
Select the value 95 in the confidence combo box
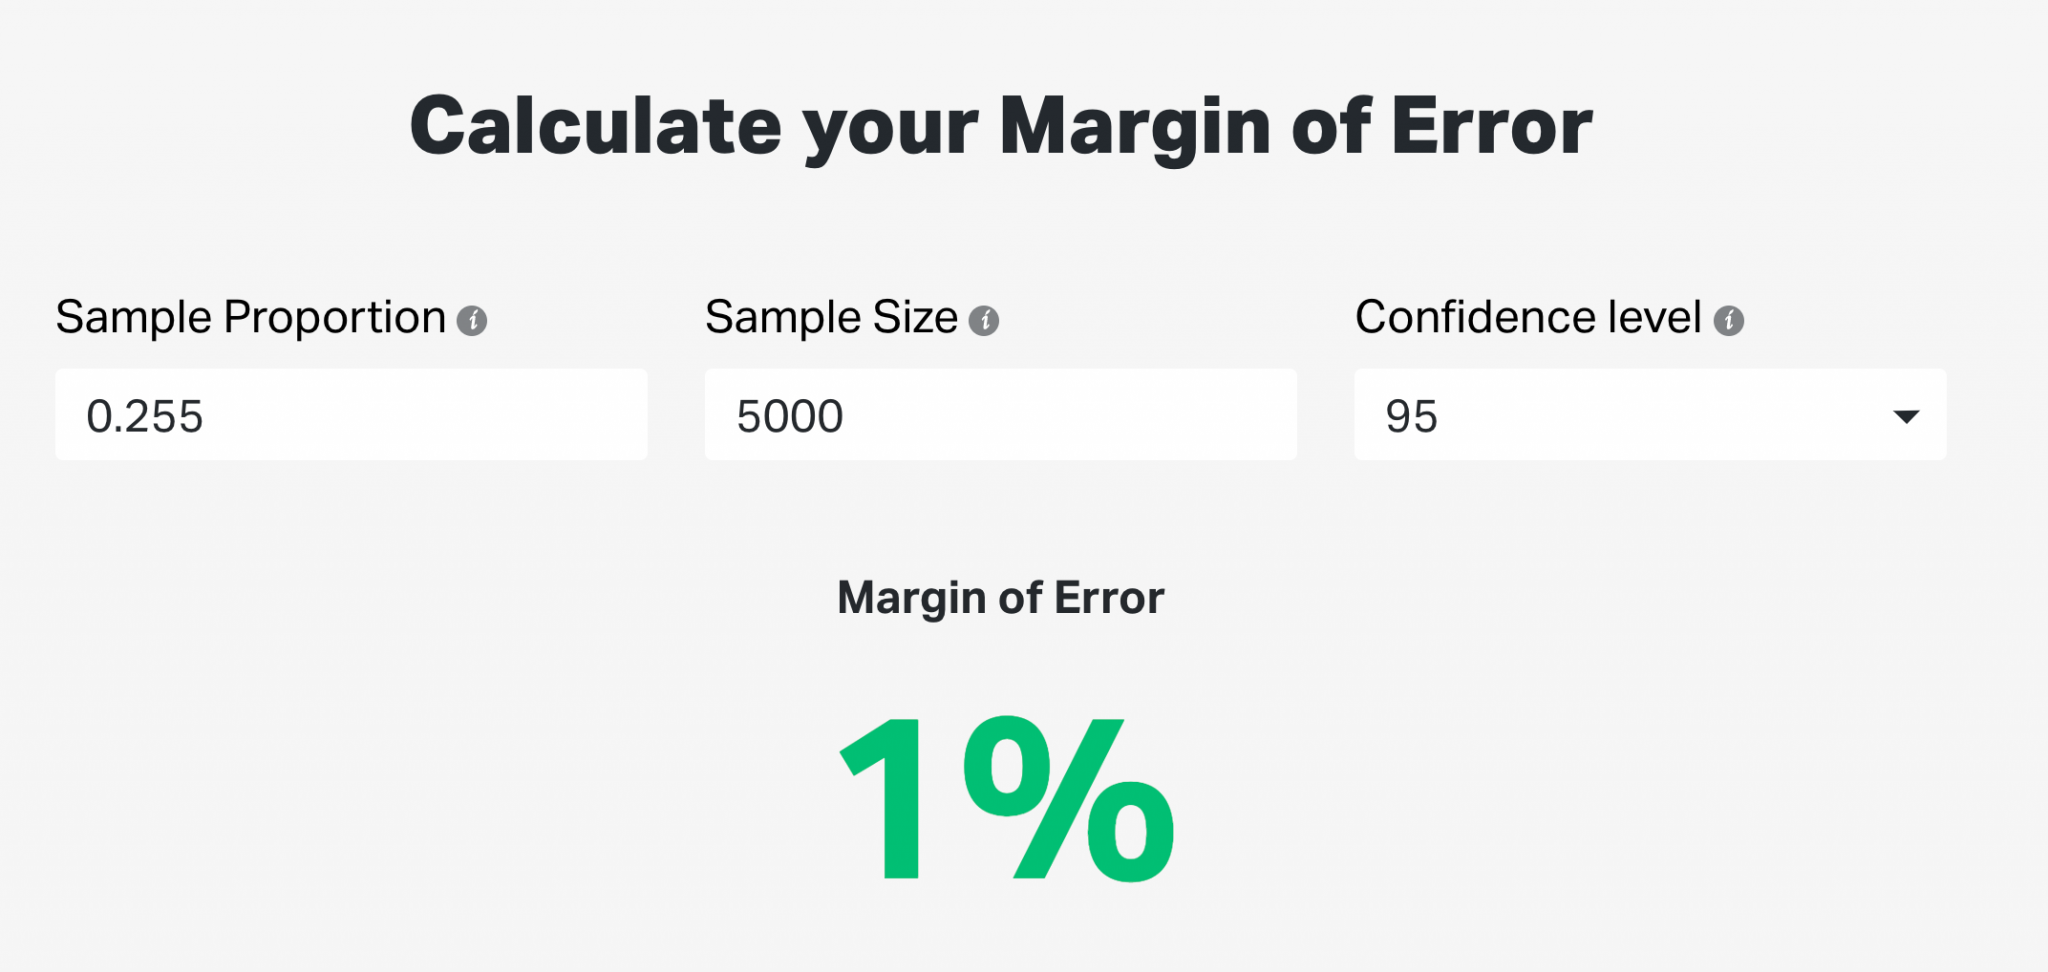coord(1411,417)
